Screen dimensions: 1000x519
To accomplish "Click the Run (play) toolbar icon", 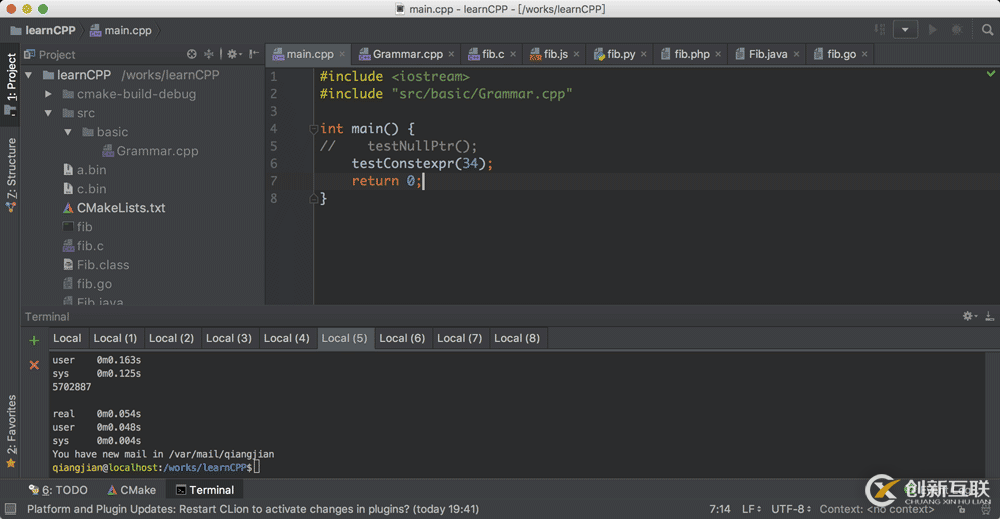I will (932, 29).
